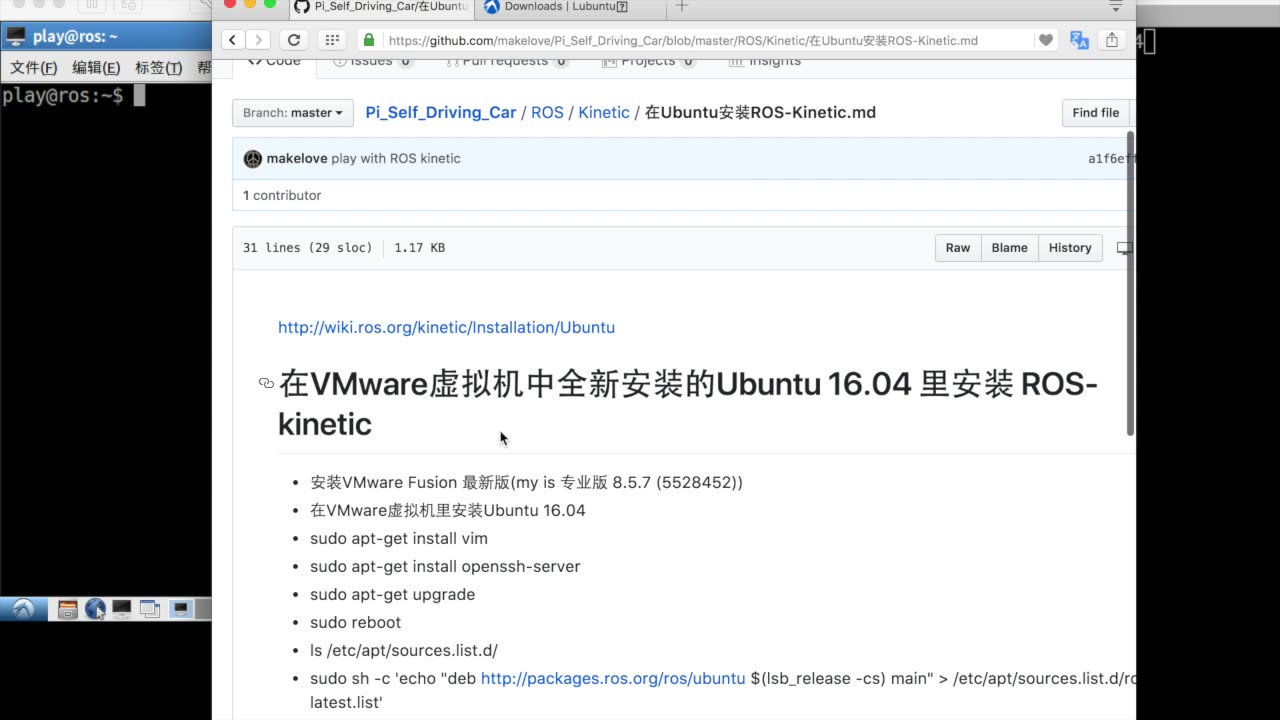Launch file manager from Lubuntu taskbar
Viewport: 1280px width, 720px height.
[x=68, y=609]
